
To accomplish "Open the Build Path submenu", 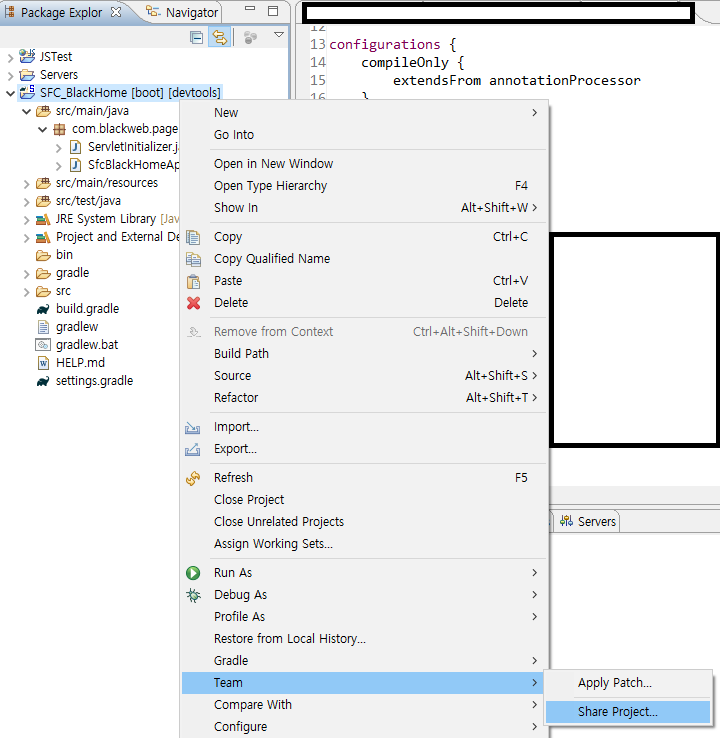I will coord(365,353).
